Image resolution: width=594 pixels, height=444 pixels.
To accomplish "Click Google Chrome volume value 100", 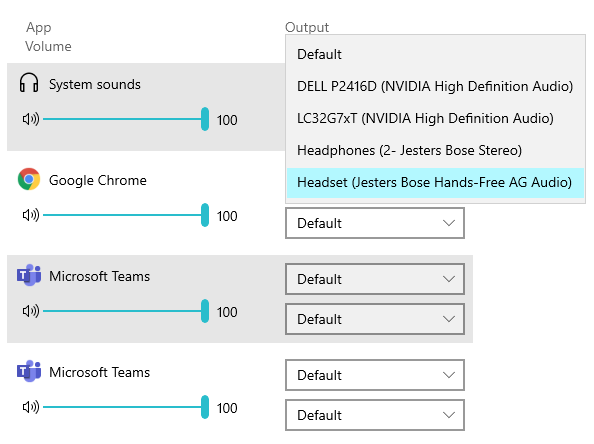I will tap(227, 216).
